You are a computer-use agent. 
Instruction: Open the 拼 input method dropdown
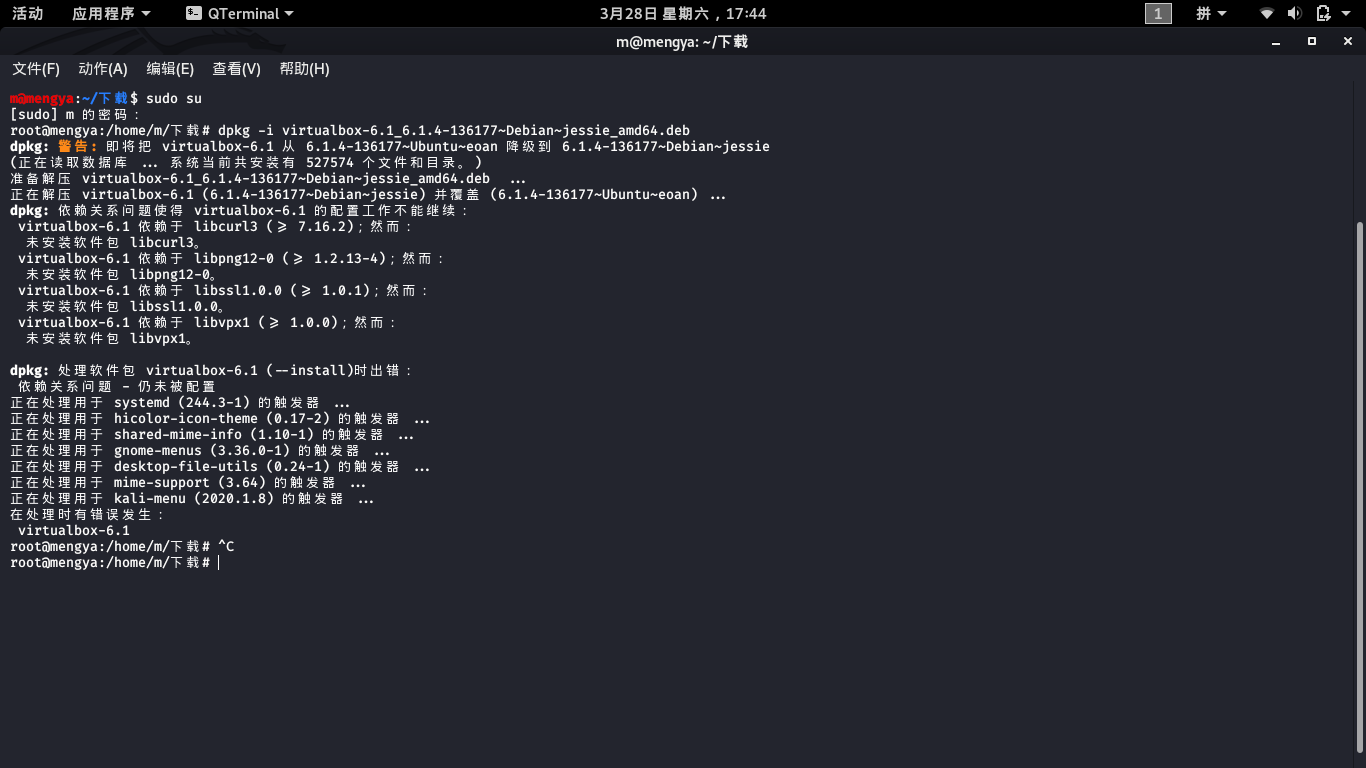pyautogui.click(x=1211, y=14)
